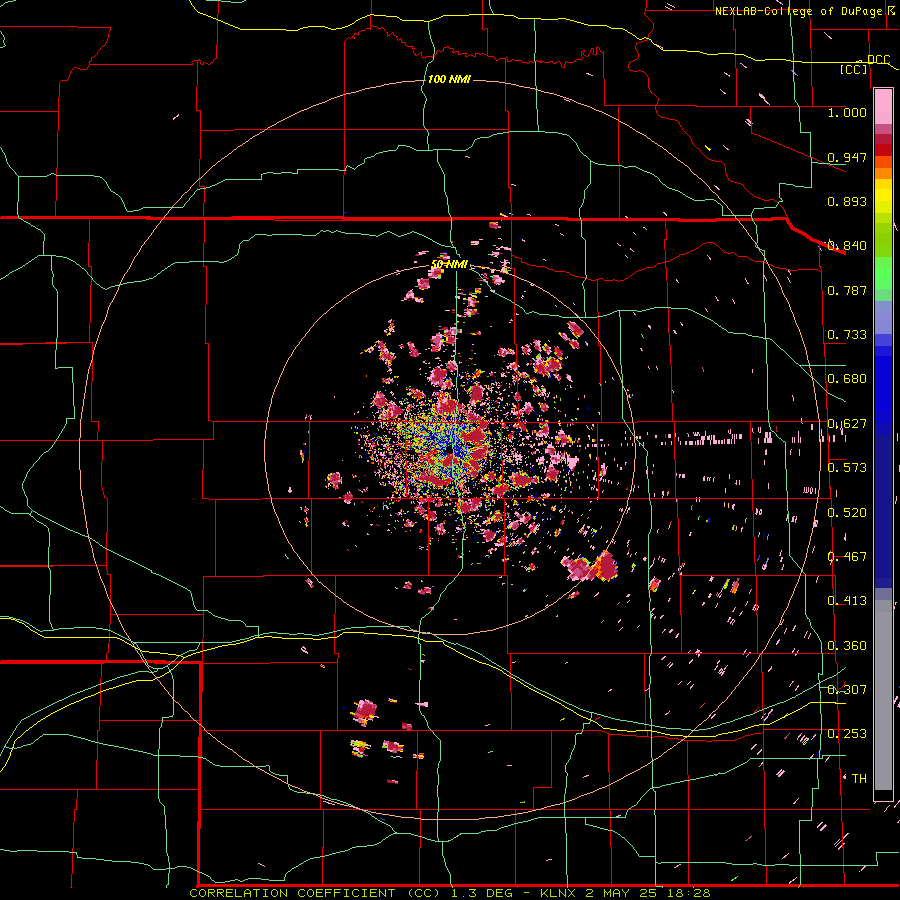Click the 0.307 color scale value
Screen dimensions: 900x900
tap(847, 690)
